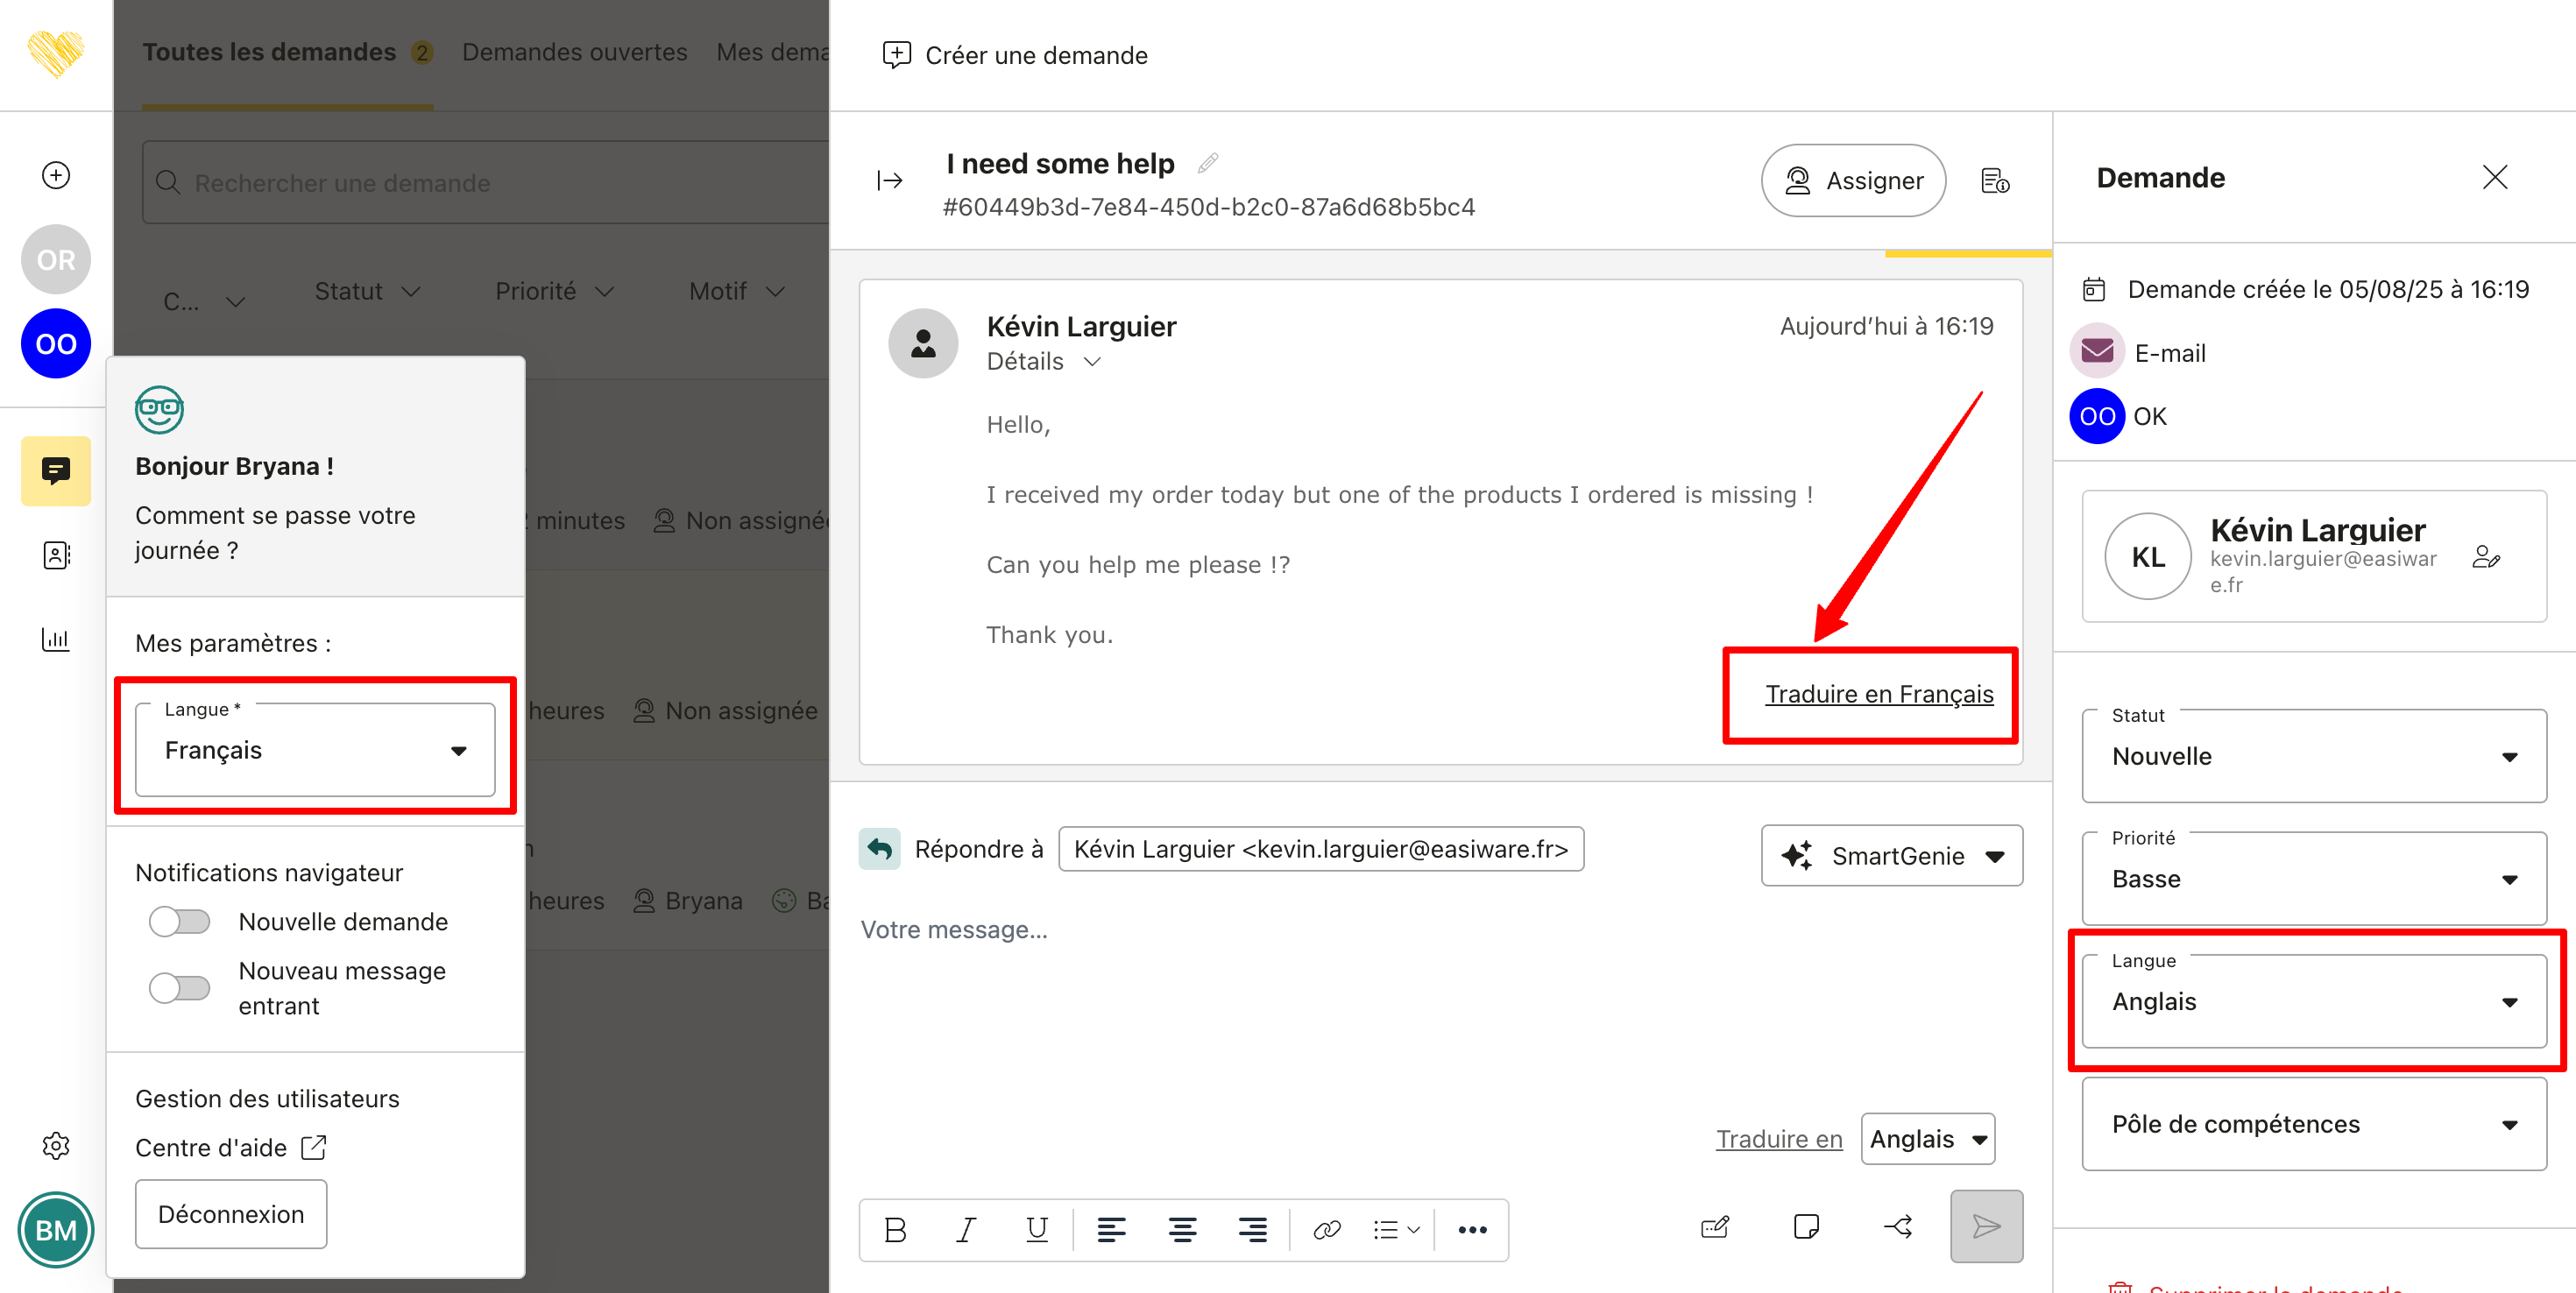
Task: Toggle Nouveau message entrant notification
Action: pyautogui.click(x=180, y=988)
